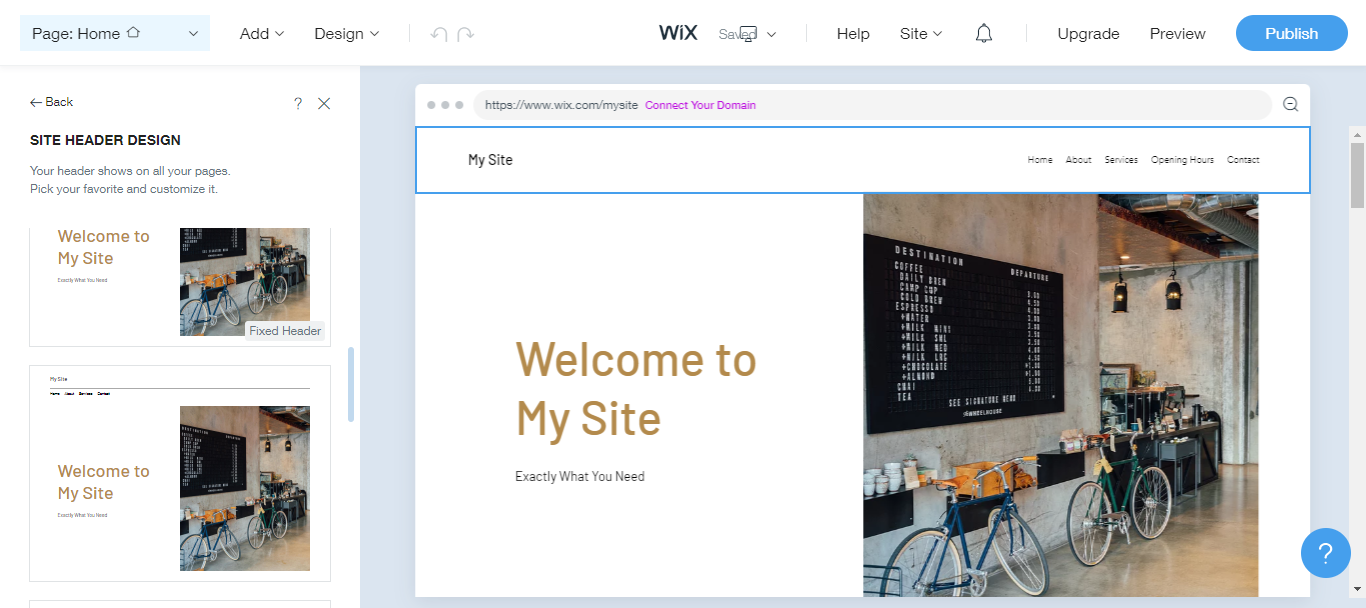Publish the site
Image resolution: width=1366 pixels, height=608 pixels.
1292,33
